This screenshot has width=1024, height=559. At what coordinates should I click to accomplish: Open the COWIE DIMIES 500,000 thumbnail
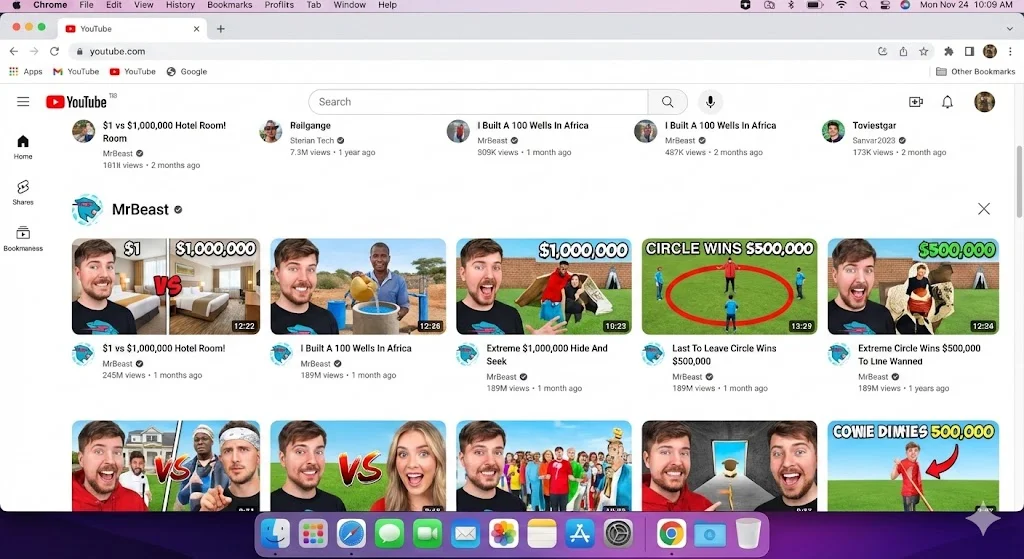click(x=913, y=466)
